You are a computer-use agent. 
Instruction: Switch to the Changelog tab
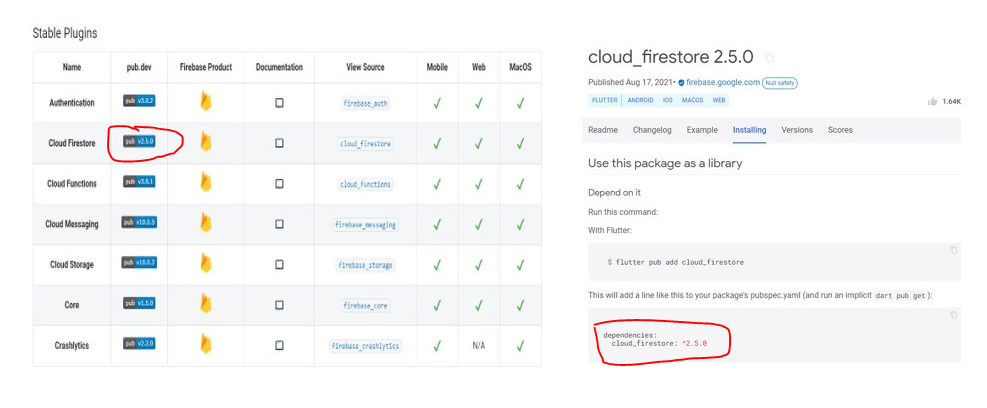pos(652,130)
